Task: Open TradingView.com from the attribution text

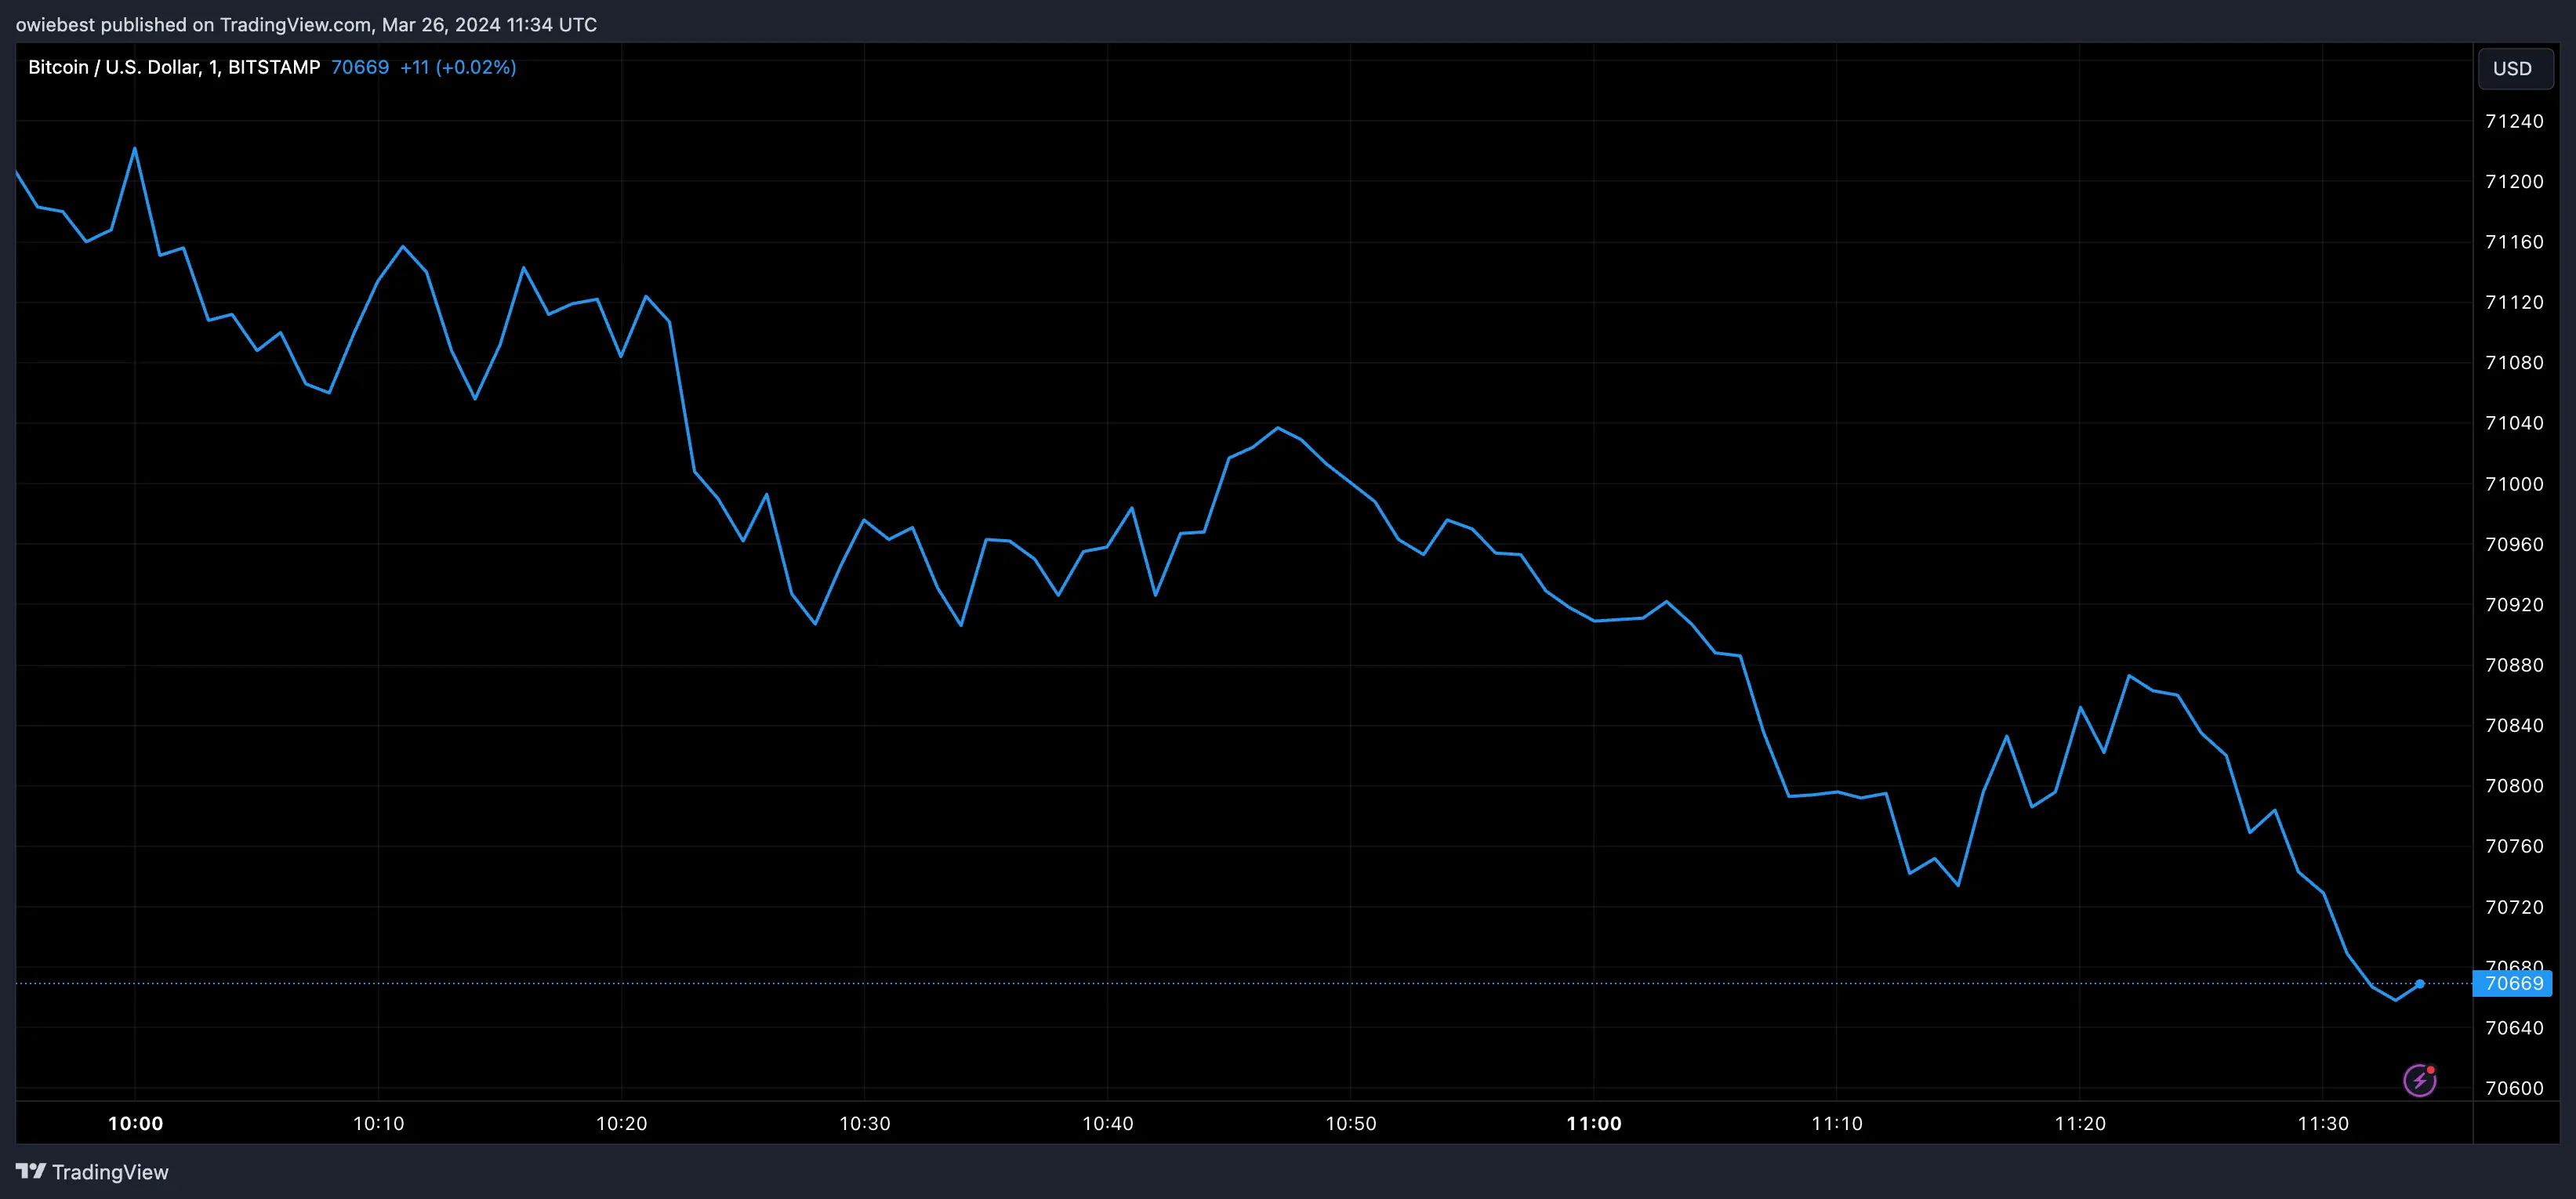Action: 294,24
